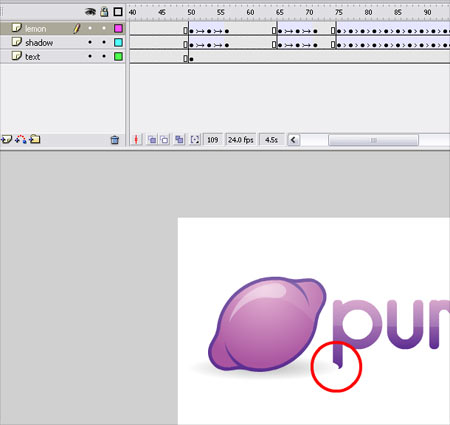Click frame 55 on the timeline ruler

221,12
